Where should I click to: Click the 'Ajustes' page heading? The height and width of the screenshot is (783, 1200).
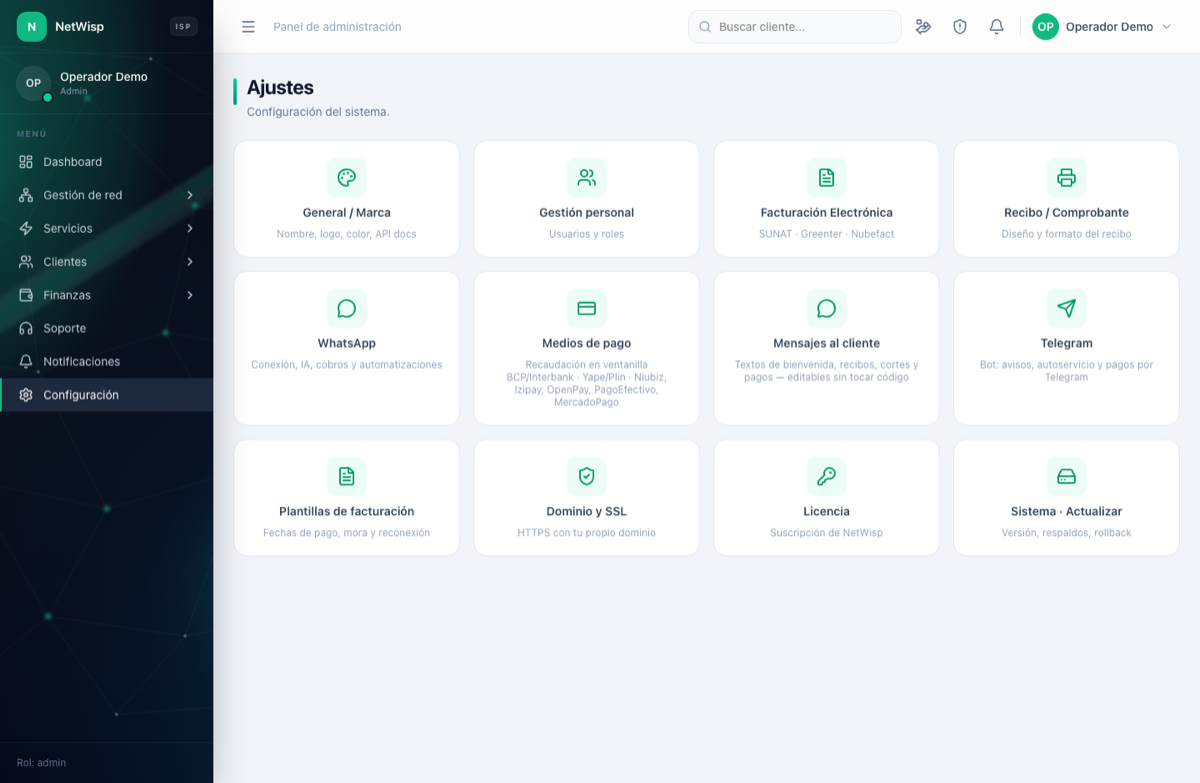tap(280, 88)
